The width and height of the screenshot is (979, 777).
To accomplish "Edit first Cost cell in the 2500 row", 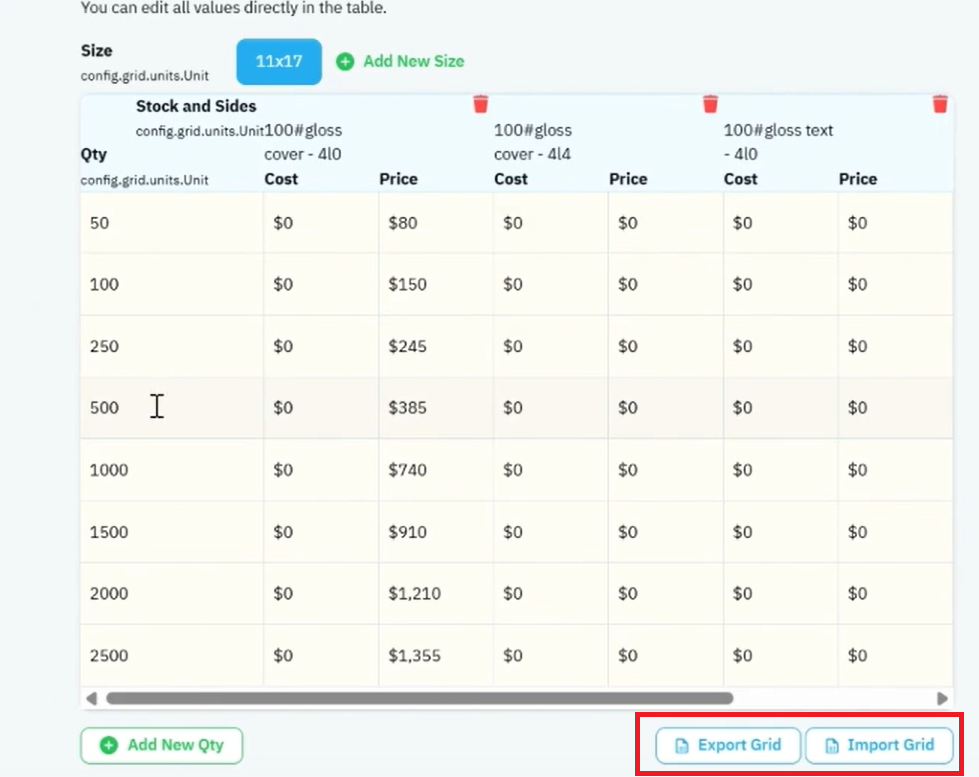I will click(x=321, y=655).
